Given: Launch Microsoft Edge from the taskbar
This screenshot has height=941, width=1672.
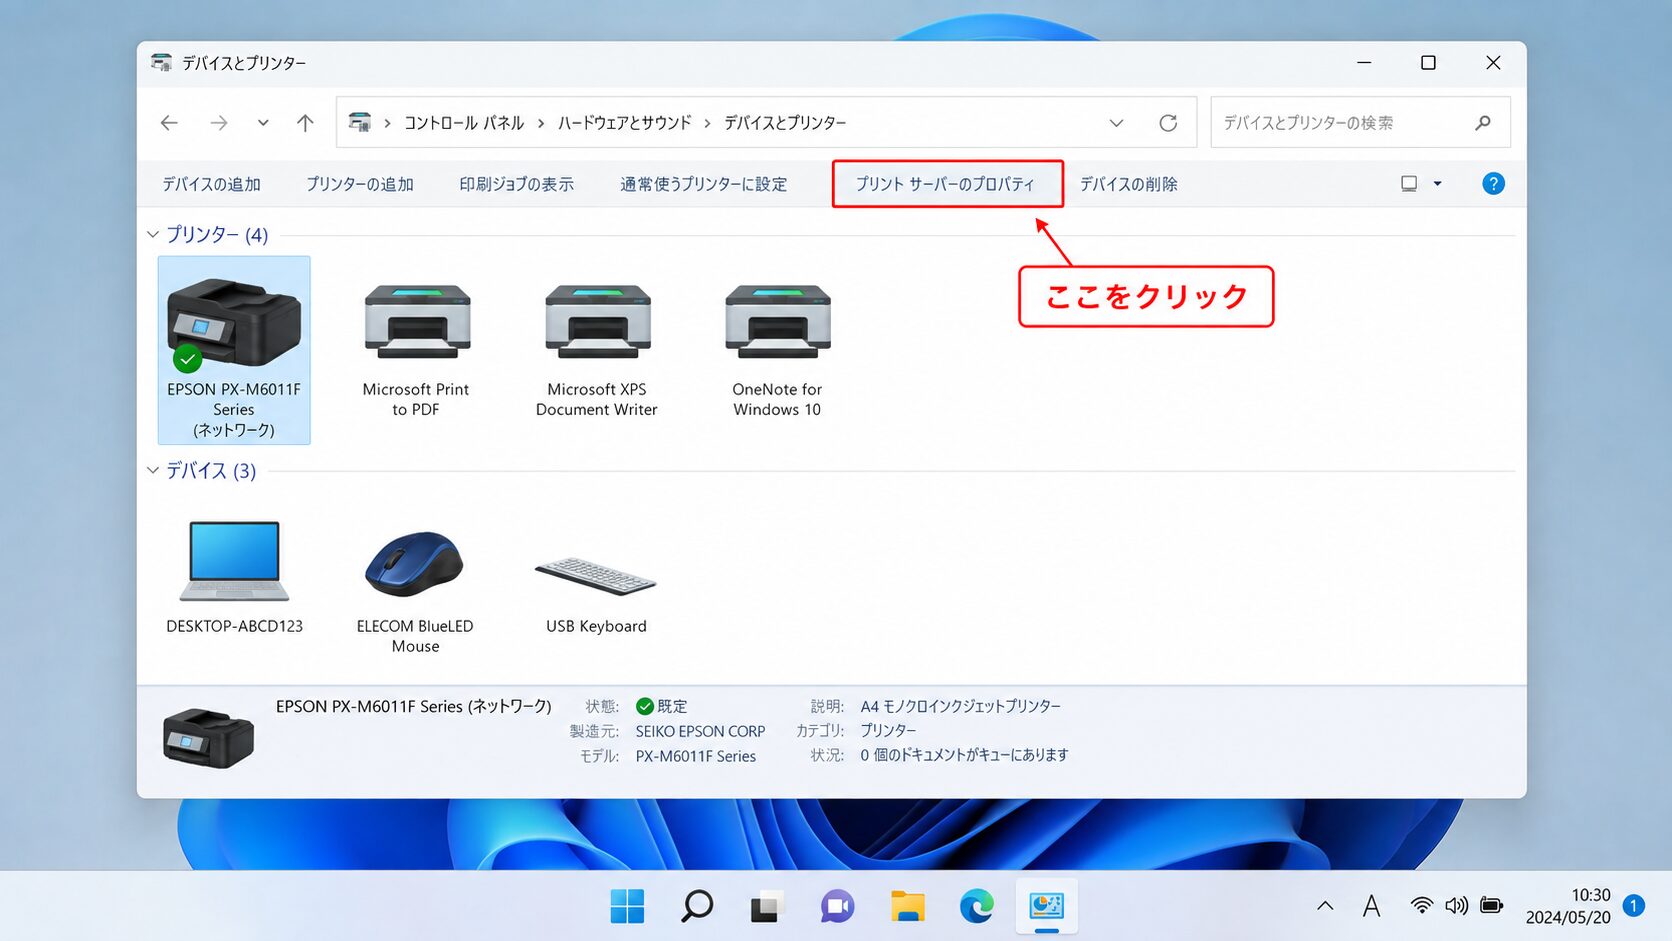Looking at the screenshot, I should (977, 906).
